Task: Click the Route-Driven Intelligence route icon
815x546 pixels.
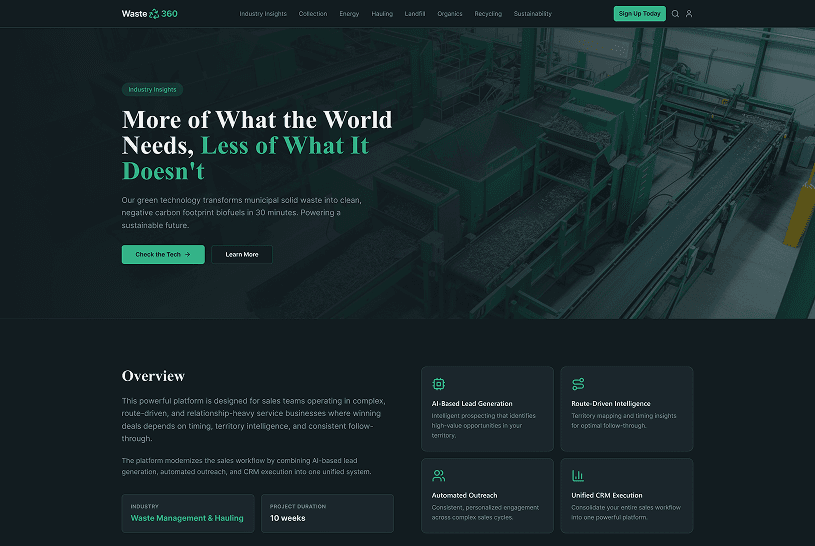Action: coord(578,384)
